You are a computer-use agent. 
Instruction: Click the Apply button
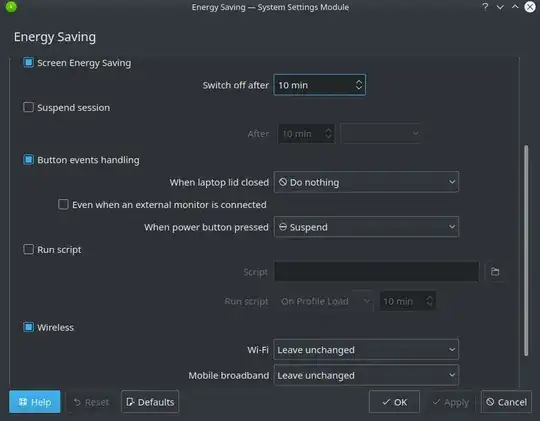(450, 402)
